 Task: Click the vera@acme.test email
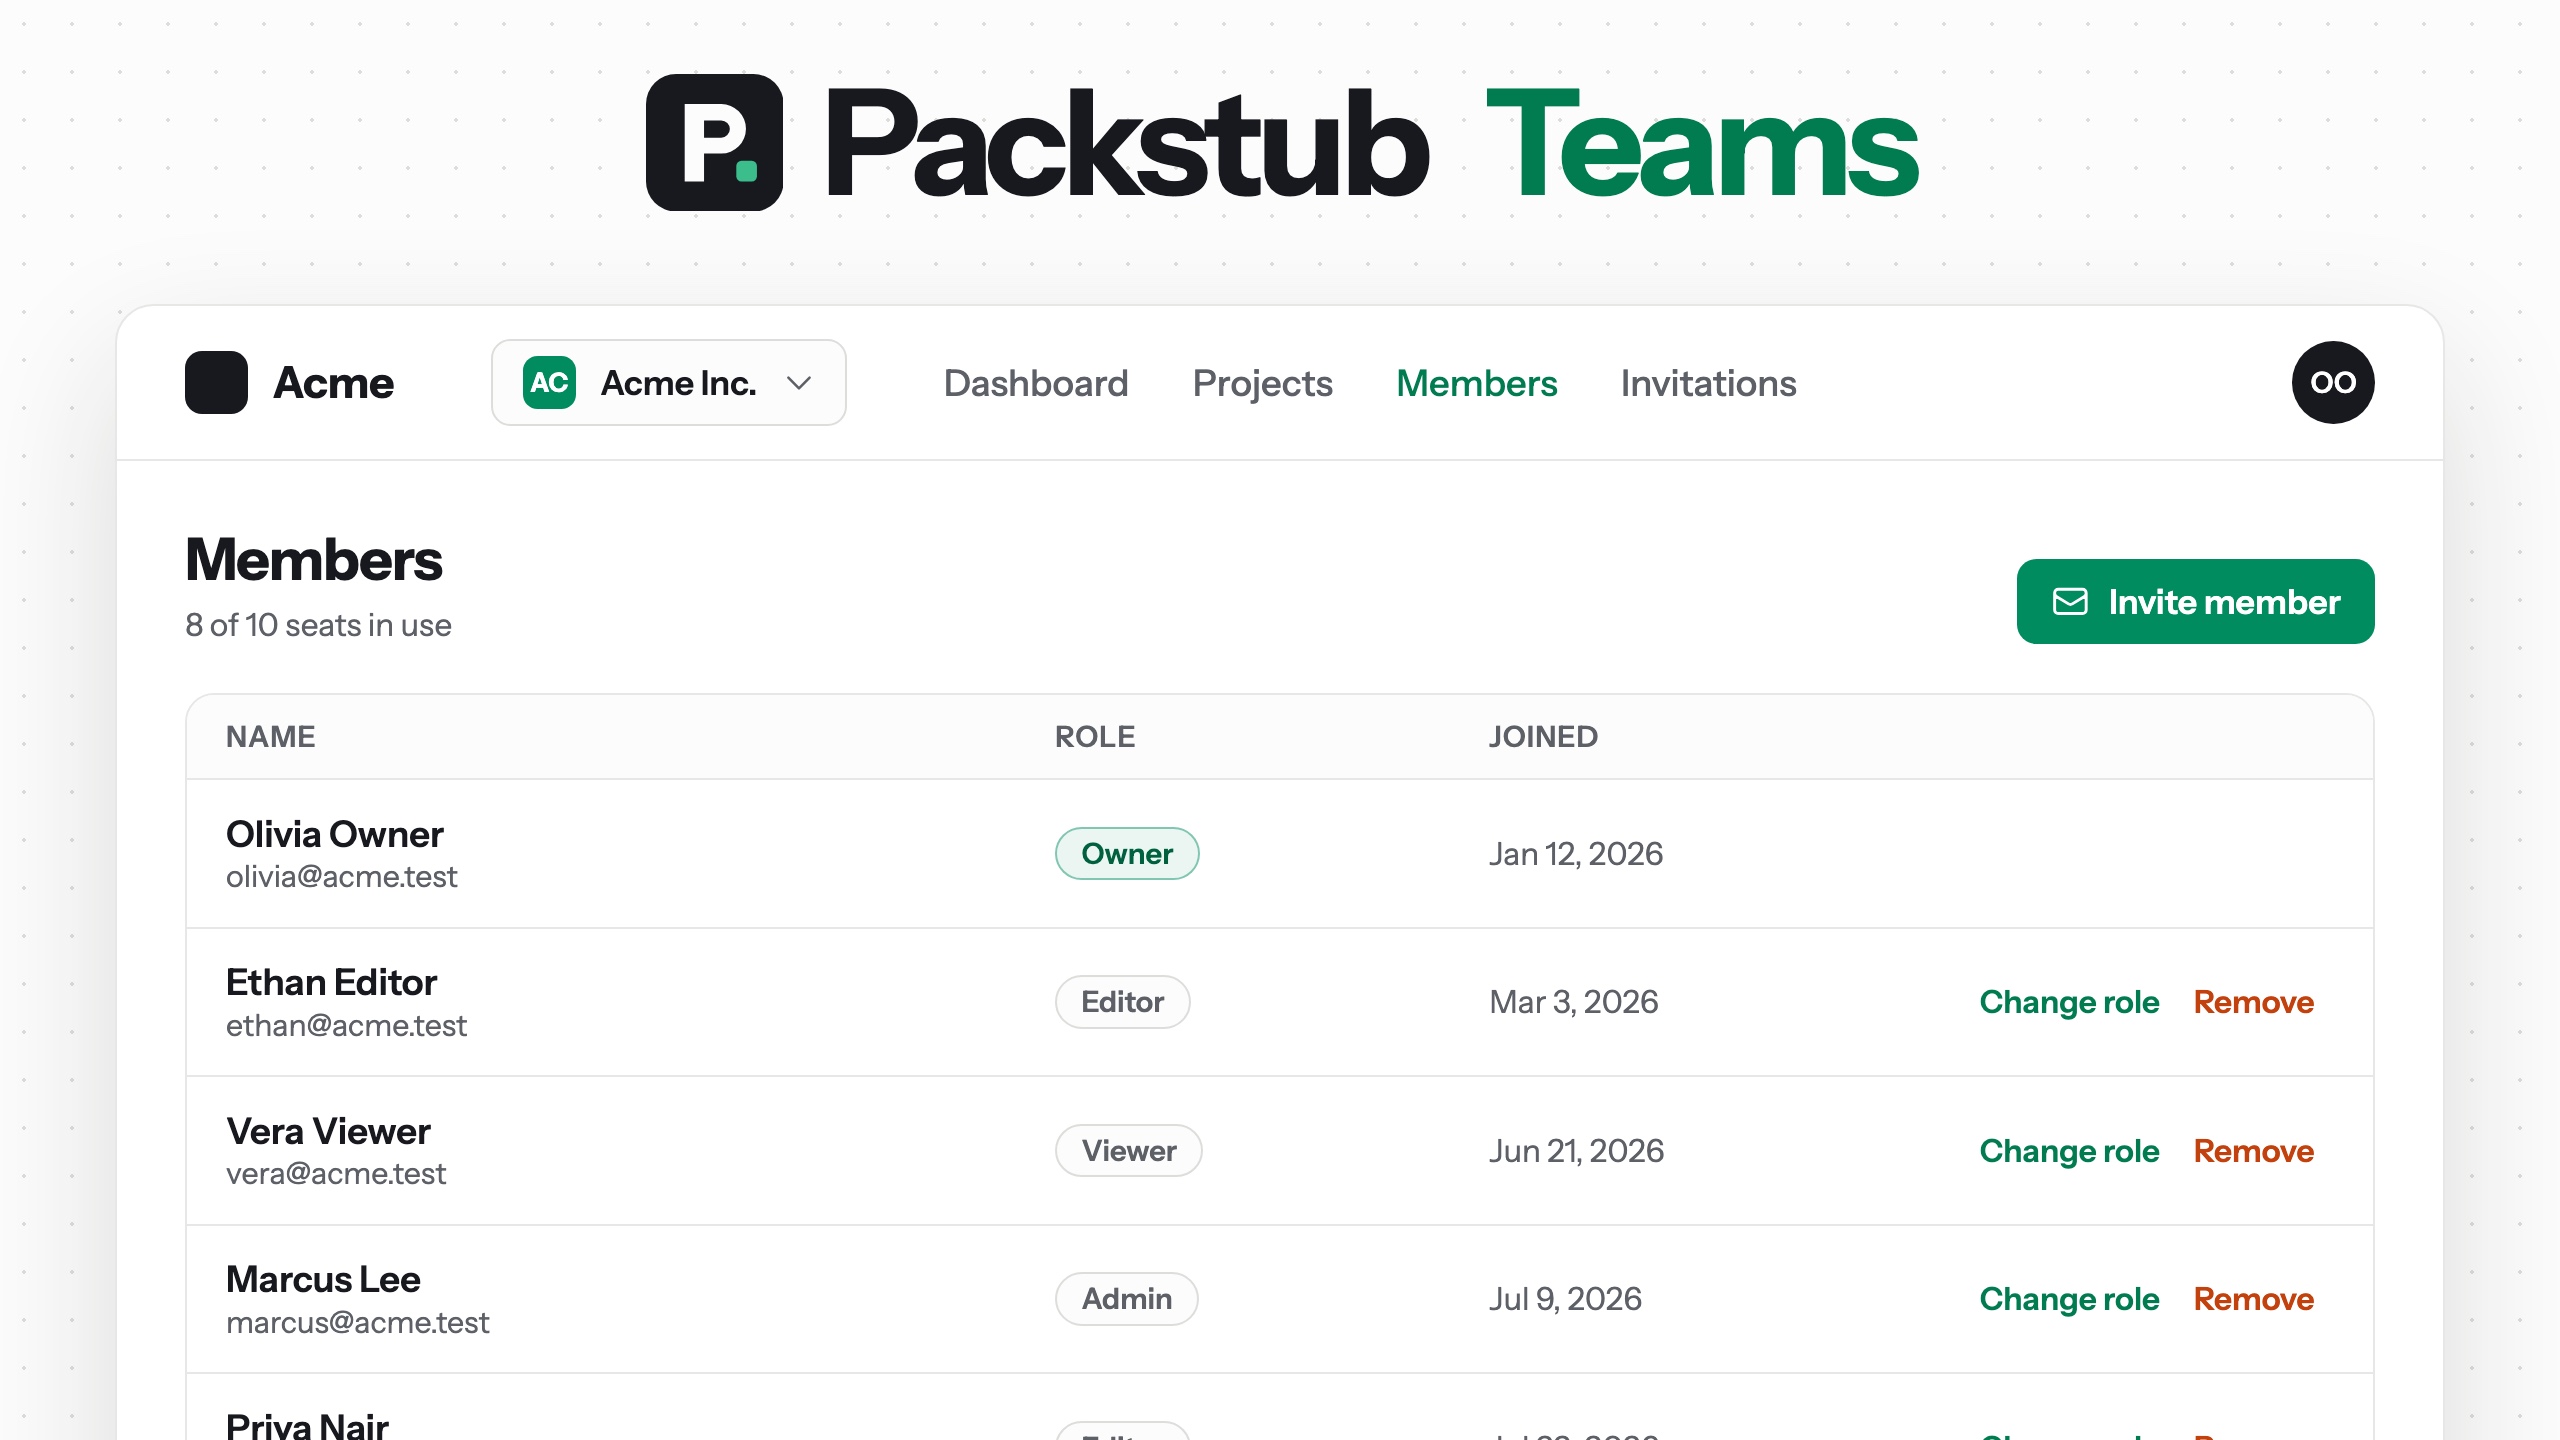coord(336,1174)
